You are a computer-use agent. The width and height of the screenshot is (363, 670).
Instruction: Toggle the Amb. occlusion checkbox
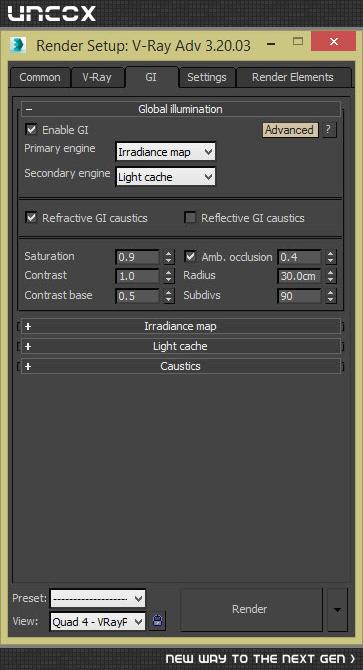pyautogui.click(x=190, y=257)
